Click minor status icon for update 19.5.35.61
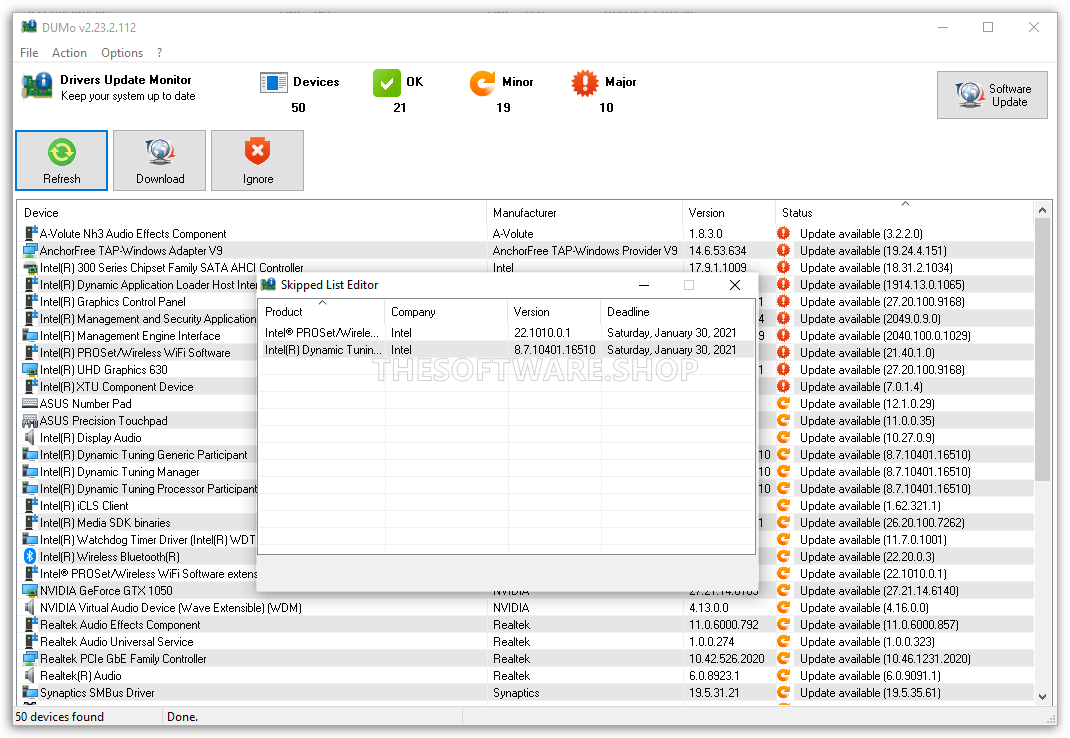Screen dimensions: 1070x738 (x=783, y=693)
